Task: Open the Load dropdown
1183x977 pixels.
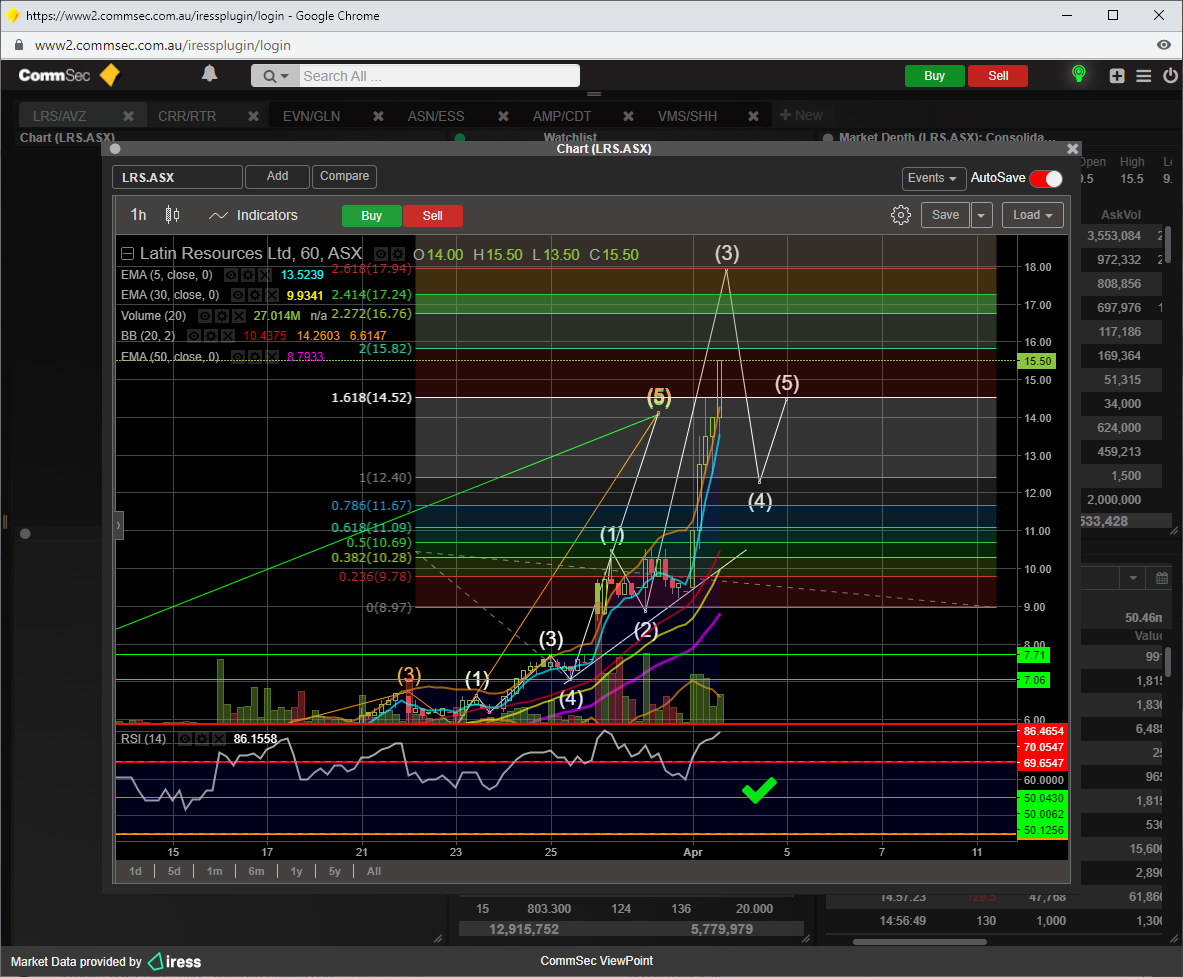Action: click(x=1033, y=215)
